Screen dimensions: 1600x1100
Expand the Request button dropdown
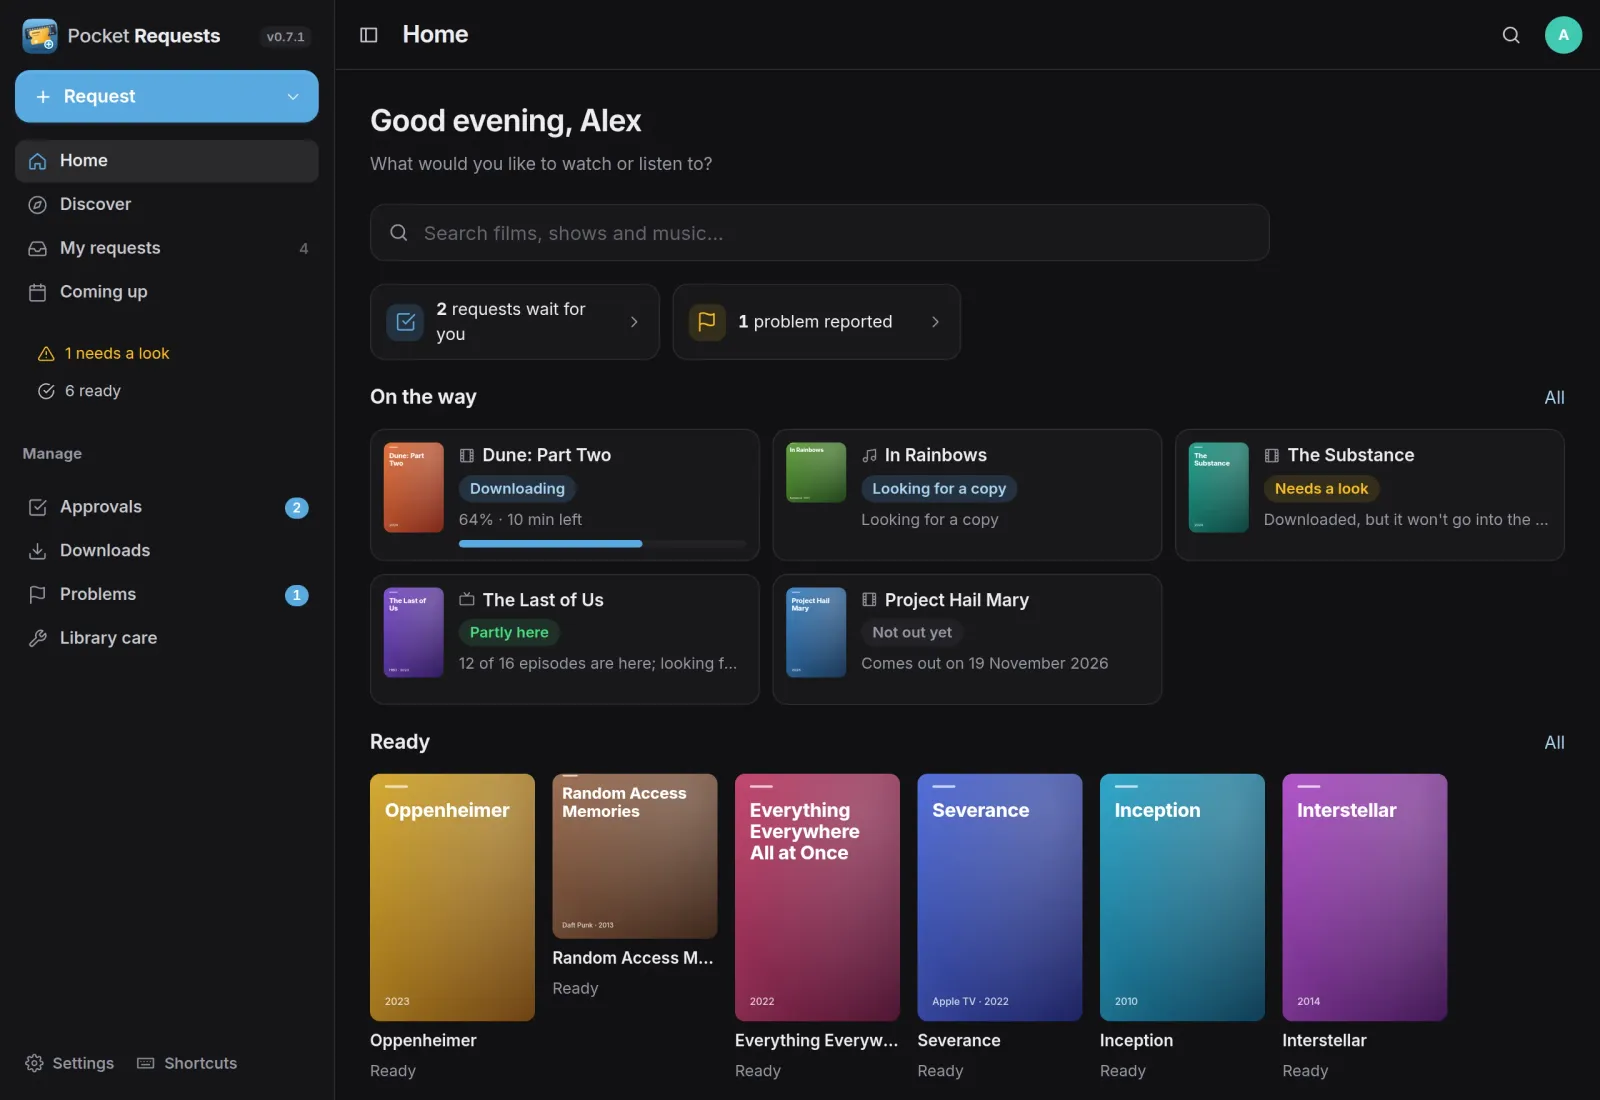(293, 97)
